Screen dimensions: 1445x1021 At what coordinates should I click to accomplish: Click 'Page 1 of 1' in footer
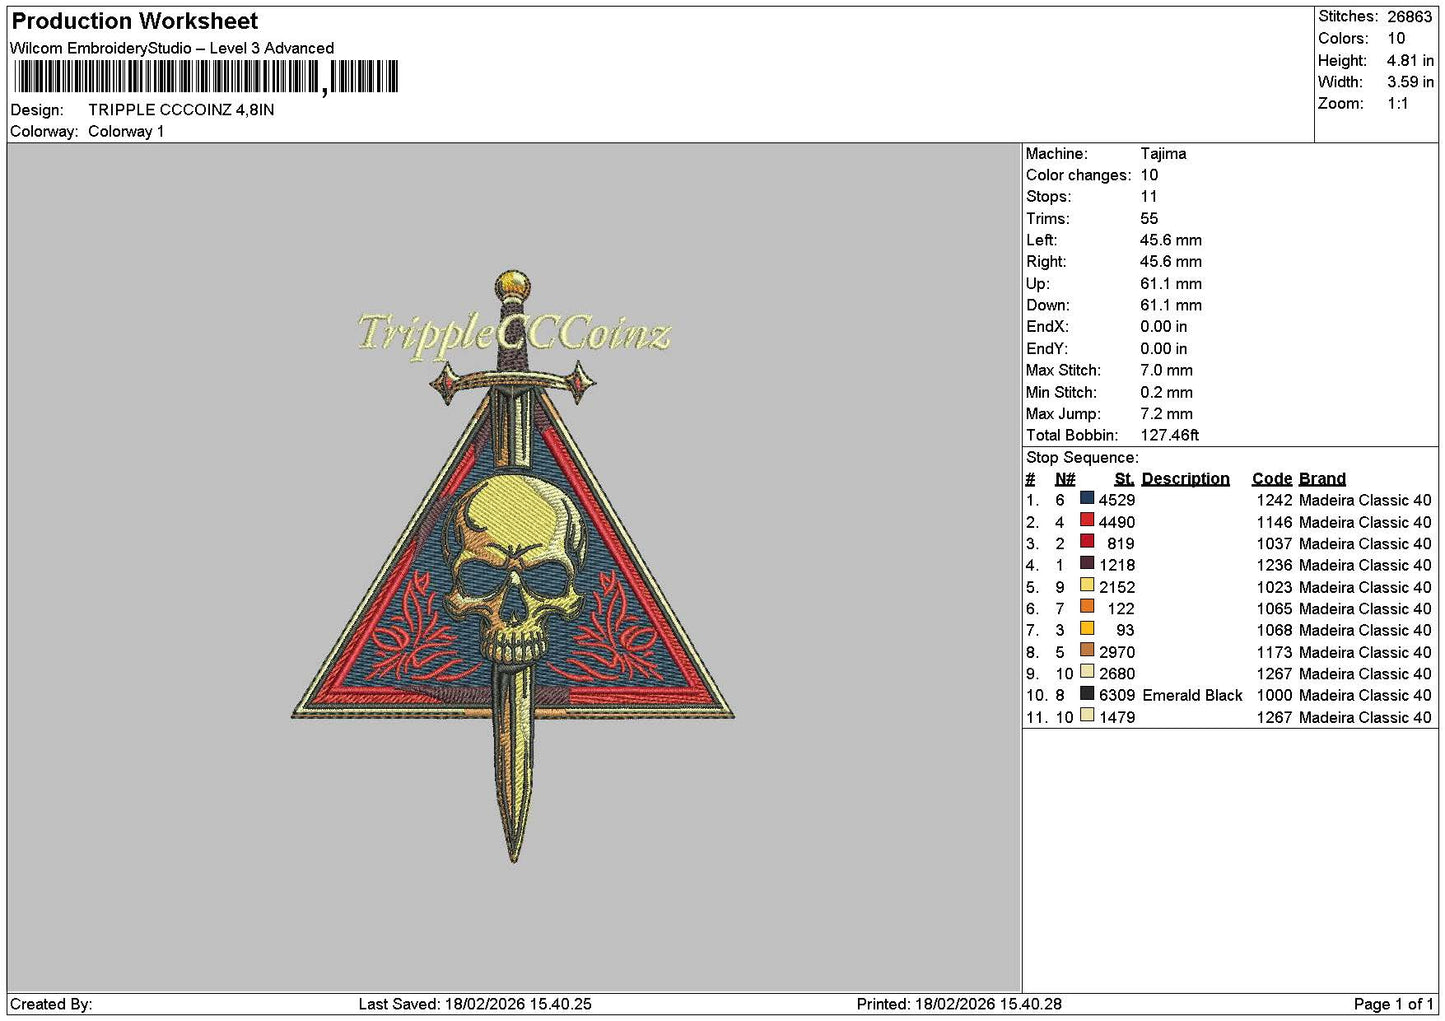pyautogui.click(x=1394, y=1004)
